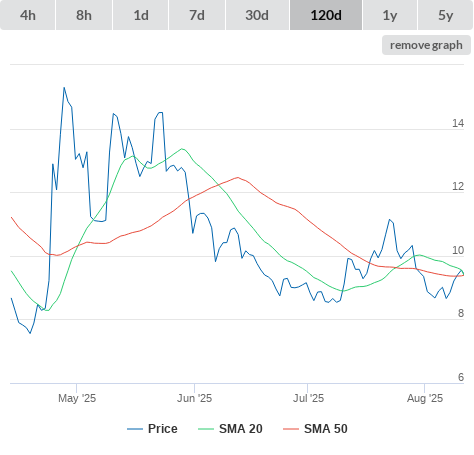The height and width of the screenshot is (455, 474).
Task: Click the remove graph button
Action: [x=426, y=45]
